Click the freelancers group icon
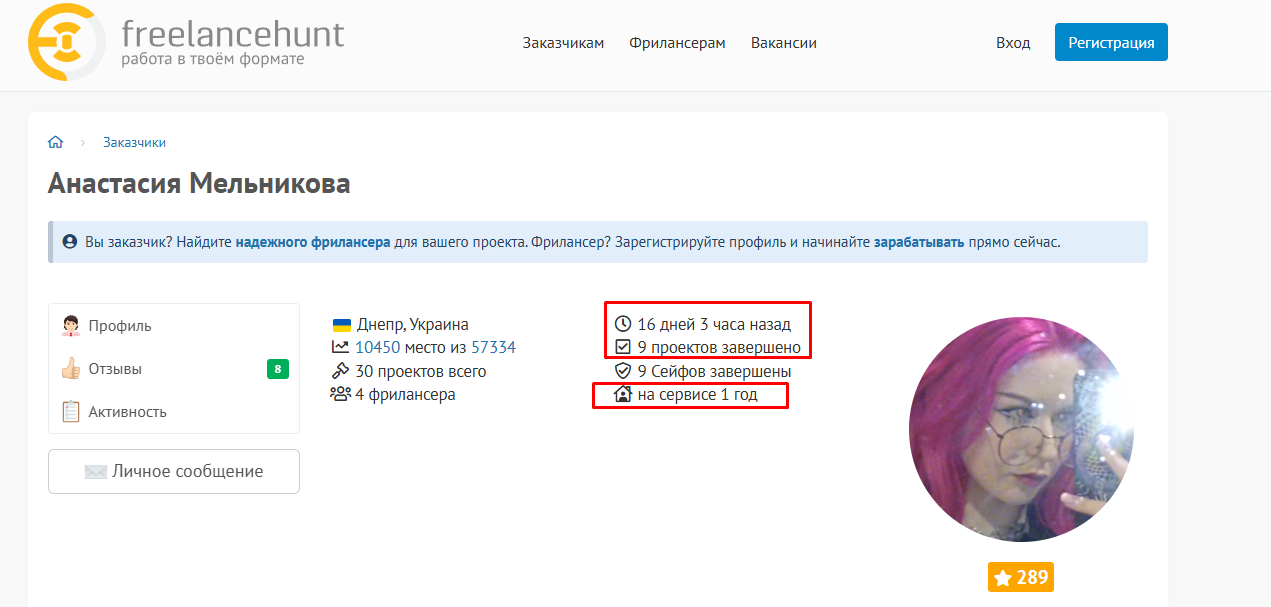The image size is (1271, 607). pos(340,394)
